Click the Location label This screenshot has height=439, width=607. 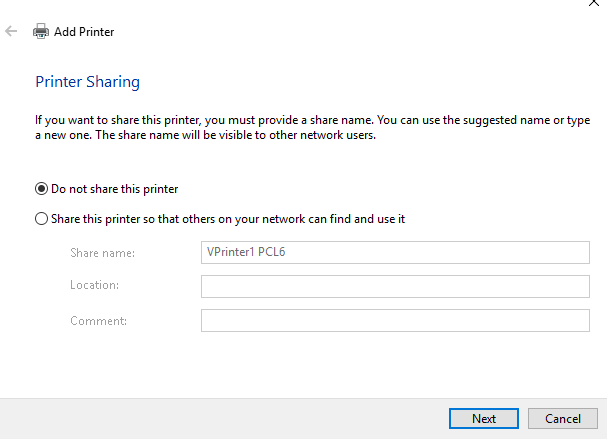tap(94, 285)
